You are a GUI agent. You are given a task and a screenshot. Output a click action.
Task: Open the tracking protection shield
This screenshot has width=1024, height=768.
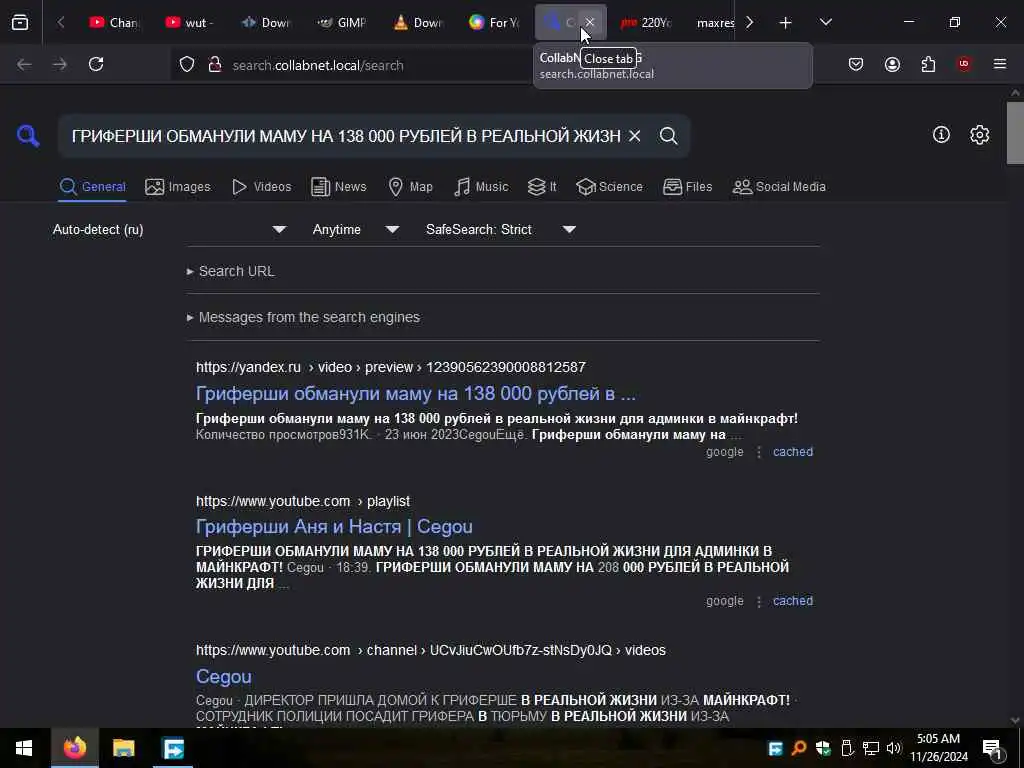(x=187, y=65)
